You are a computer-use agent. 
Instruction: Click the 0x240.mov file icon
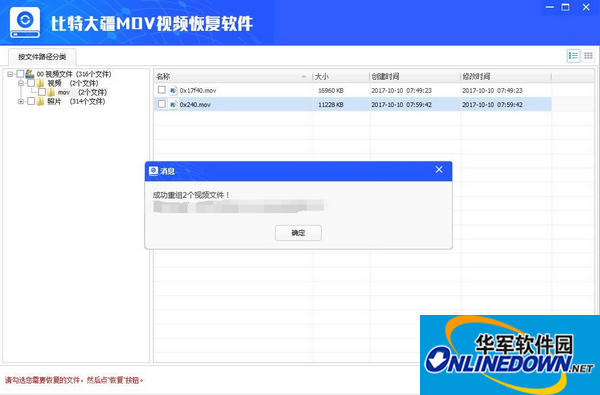(173, 104)
